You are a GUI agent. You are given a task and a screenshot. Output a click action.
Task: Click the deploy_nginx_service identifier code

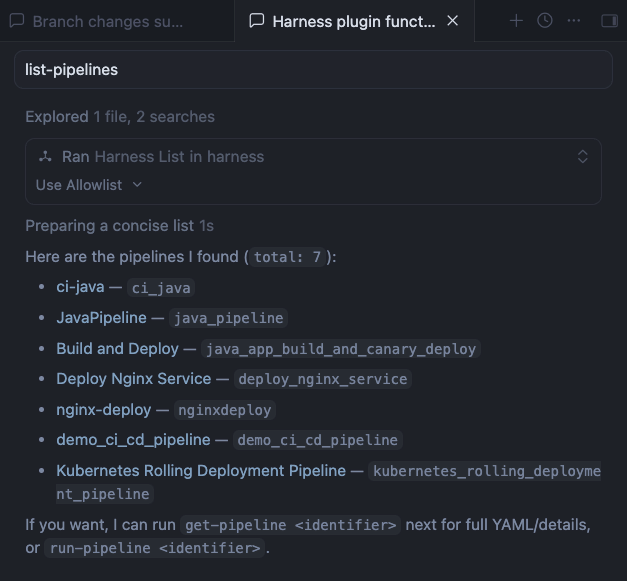coord(323,379)
